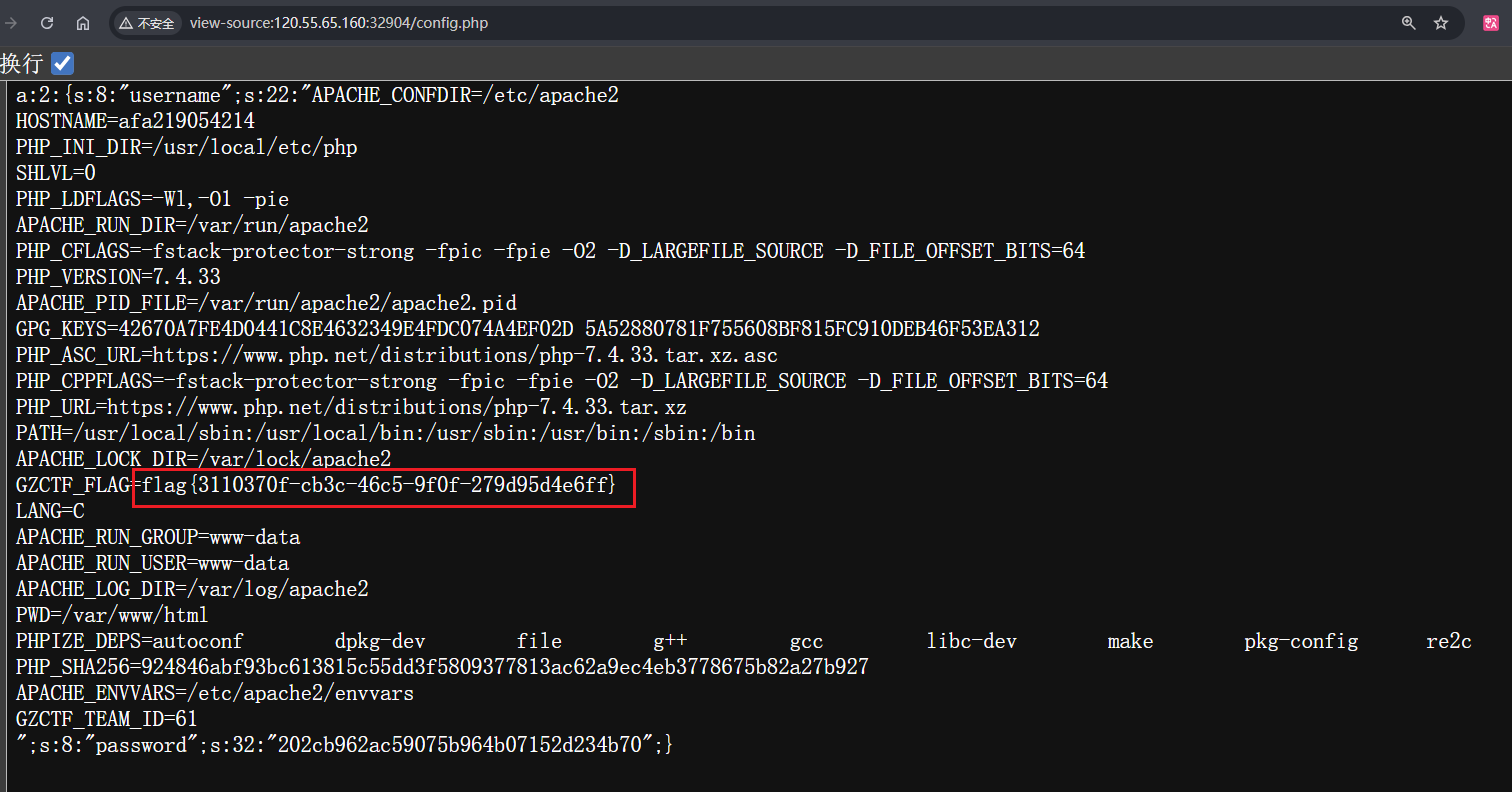1512x792 pixels.
Task: Click the view-source URL in address bar
Action: pos(338,23)
